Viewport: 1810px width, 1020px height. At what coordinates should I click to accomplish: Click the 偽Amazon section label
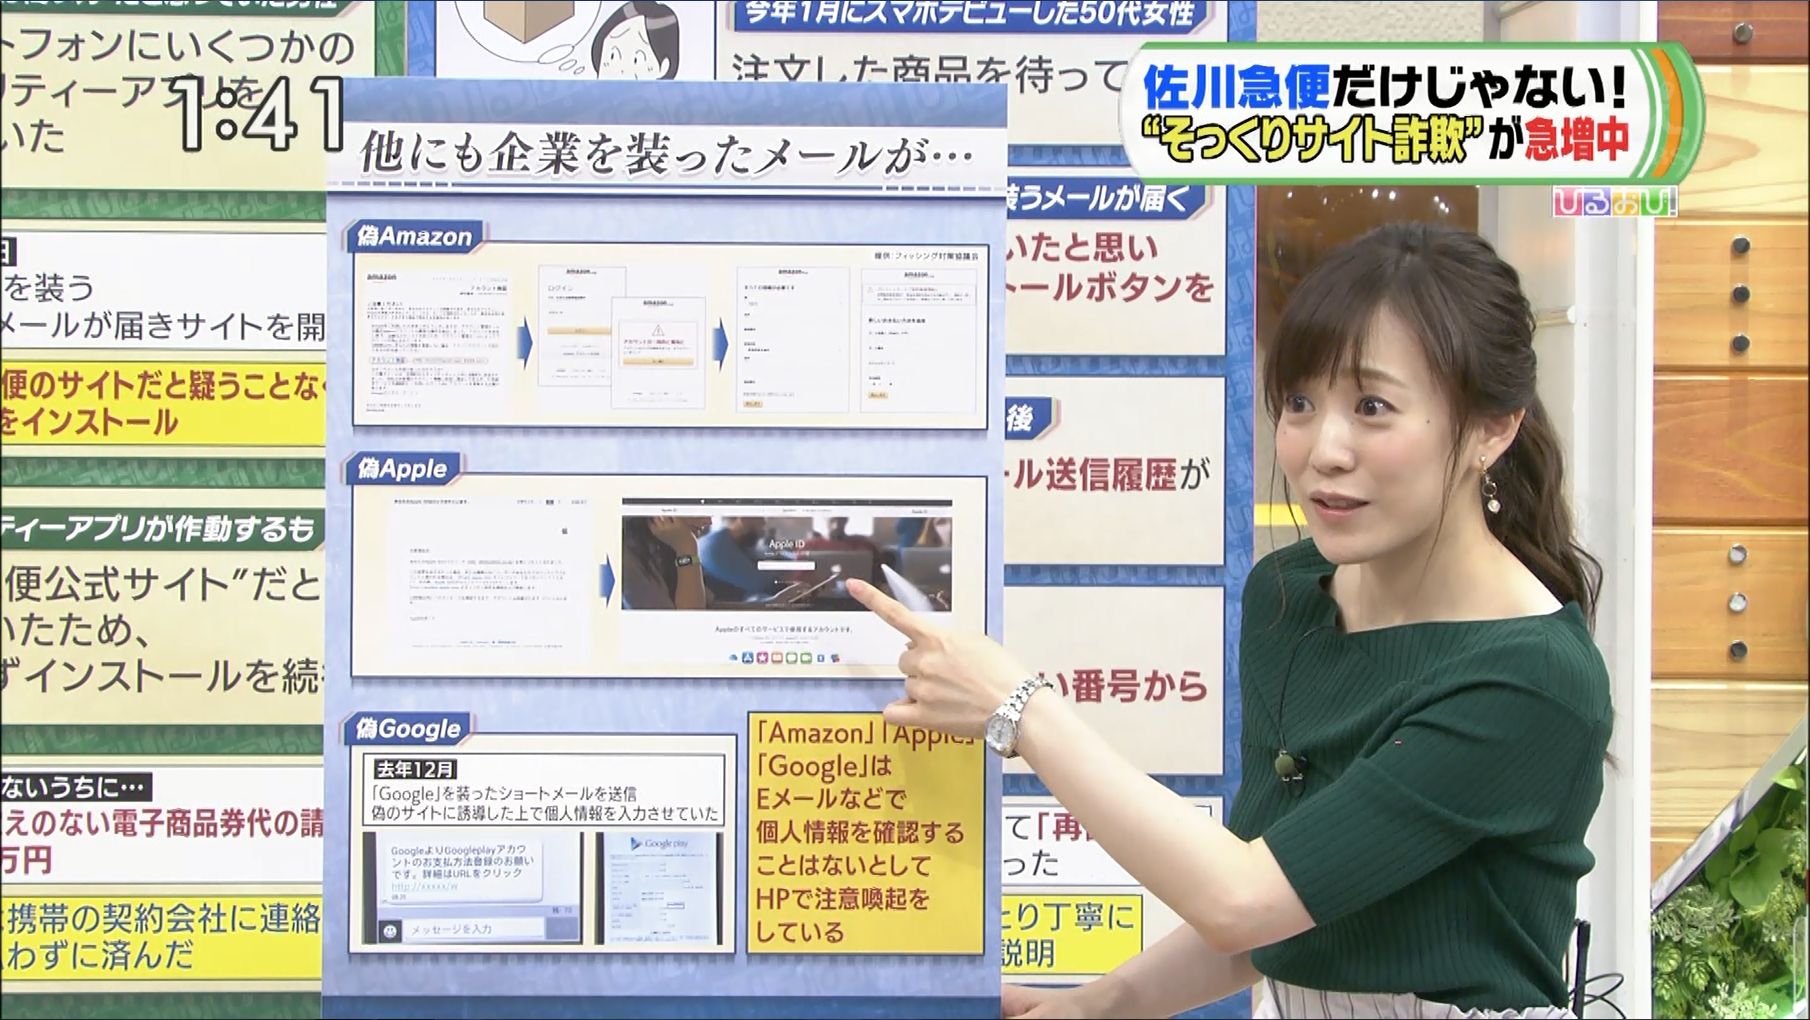click(x=415, y=237)
